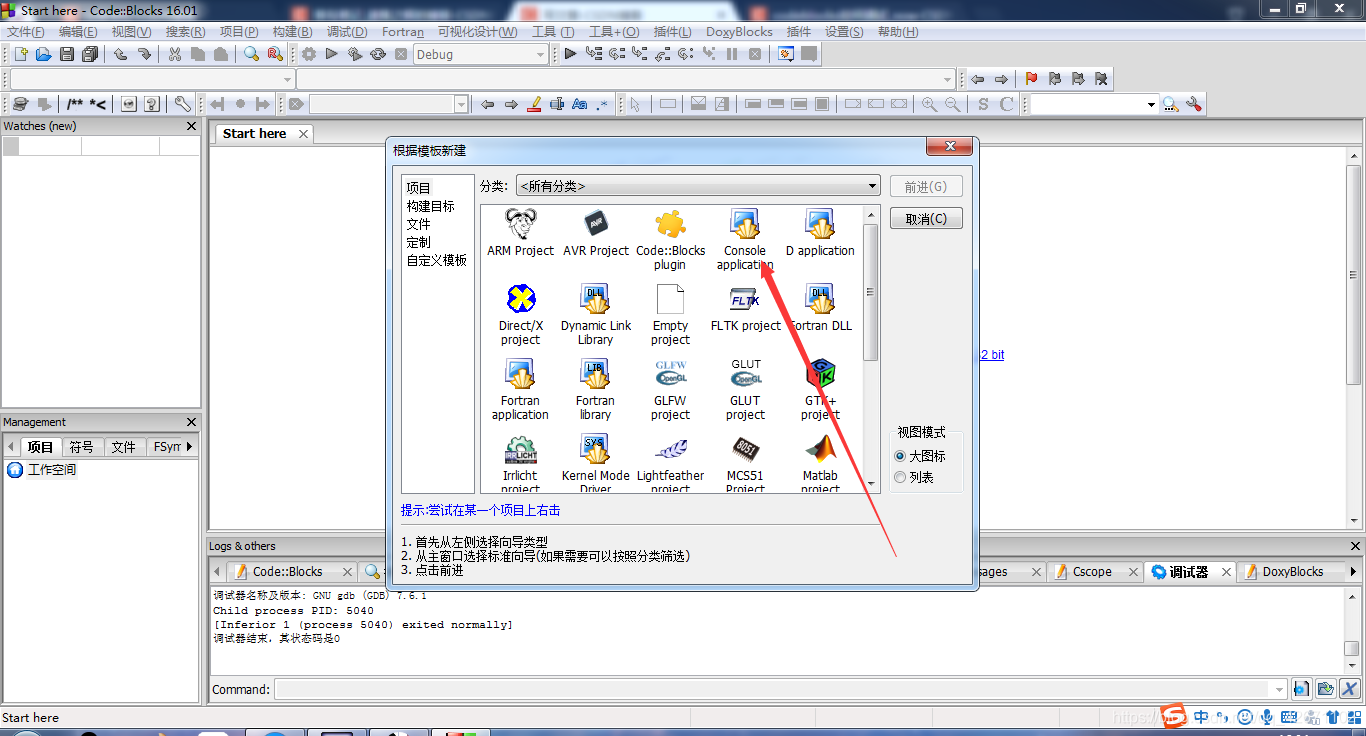Pick the AVR Project template

[596, 233]
